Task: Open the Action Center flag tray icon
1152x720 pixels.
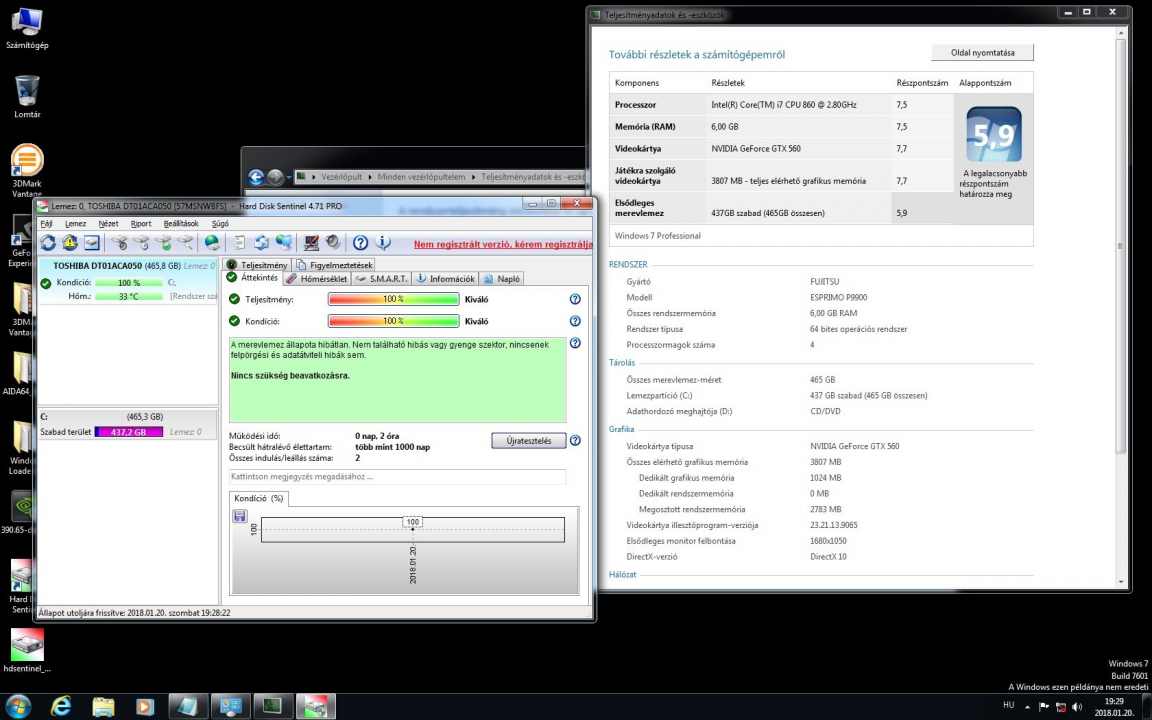Action: click(x=1044, y=707)
